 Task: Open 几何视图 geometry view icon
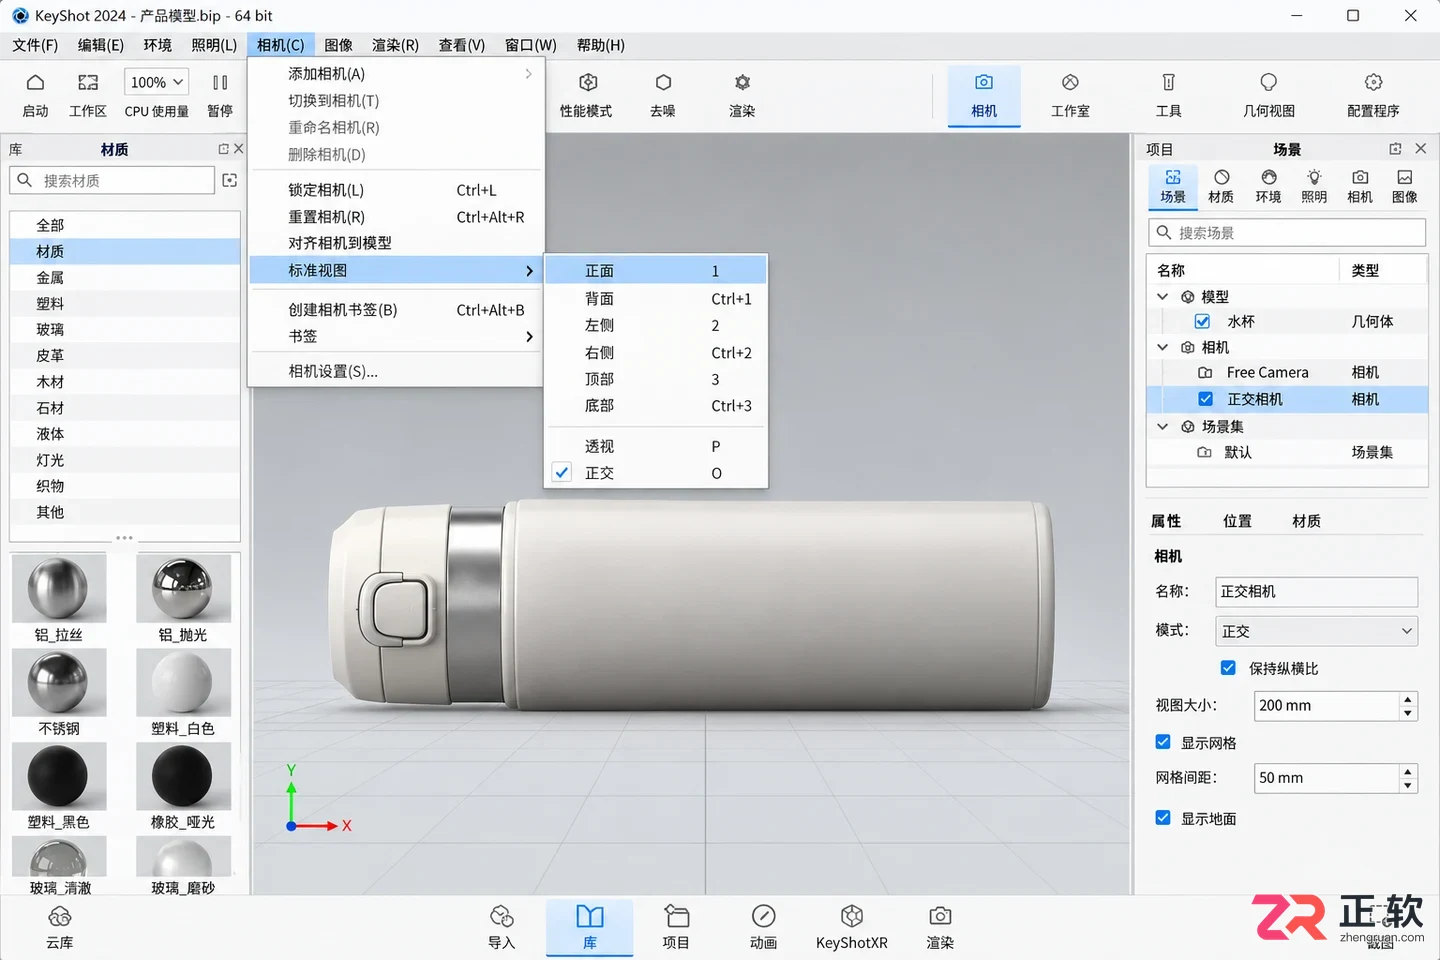[1268, 83]
